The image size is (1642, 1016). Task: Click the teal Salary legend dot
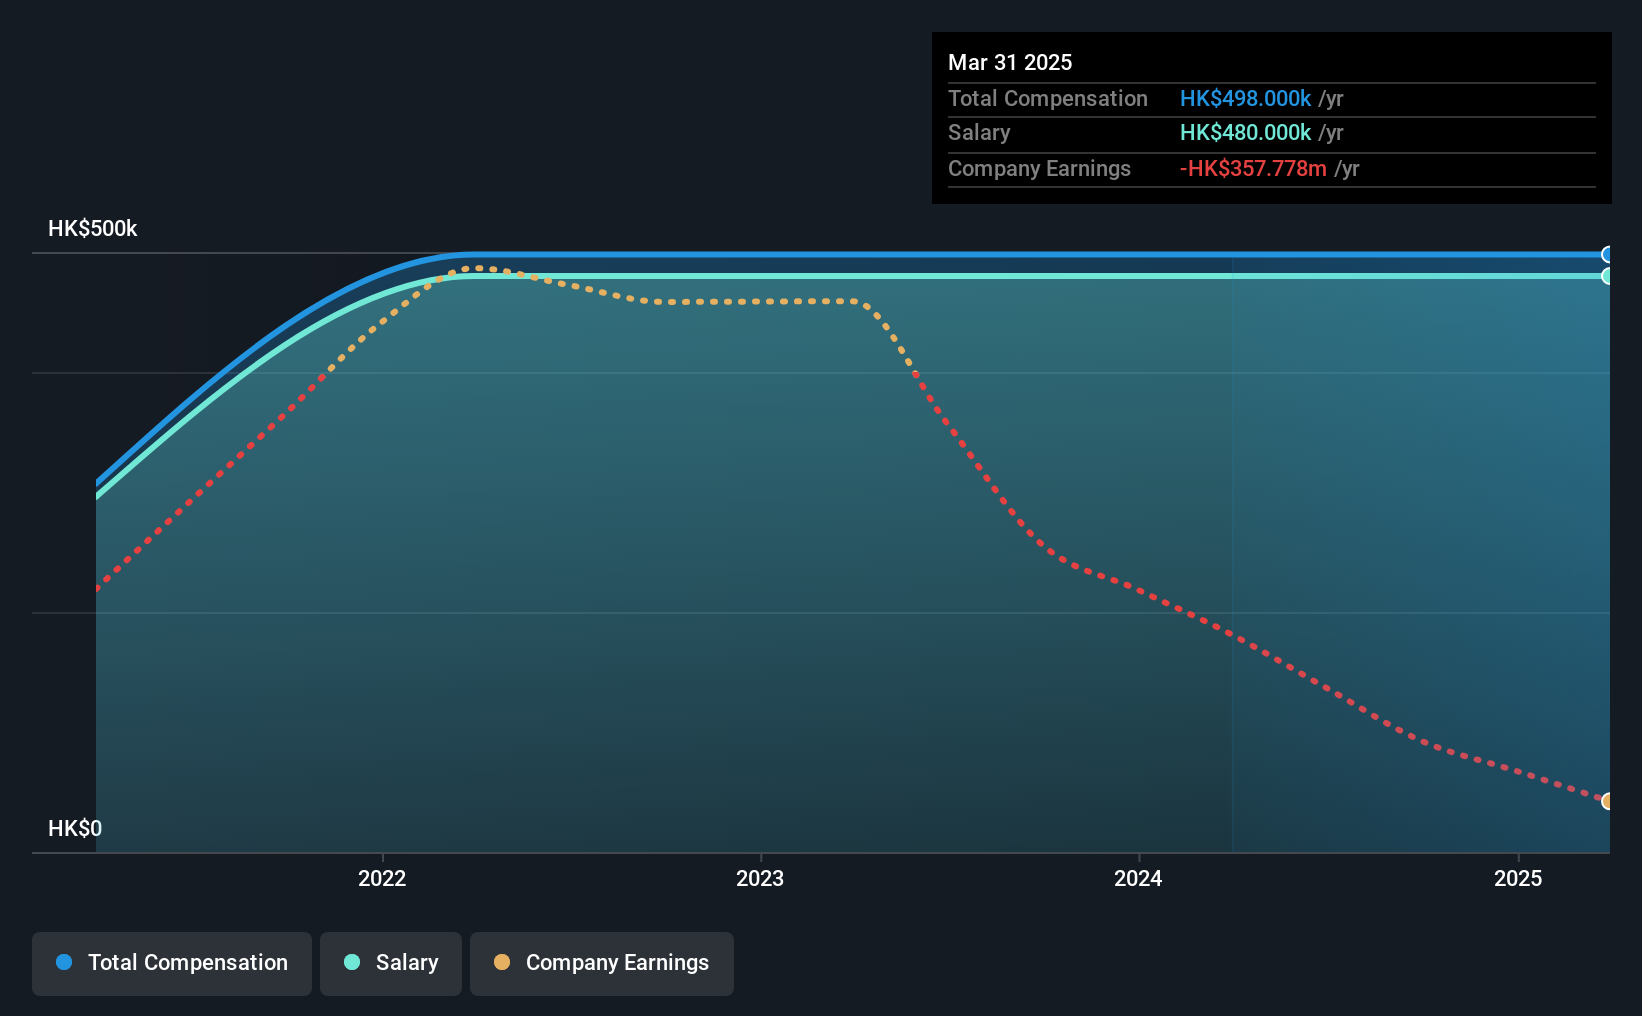pos(352,962)
